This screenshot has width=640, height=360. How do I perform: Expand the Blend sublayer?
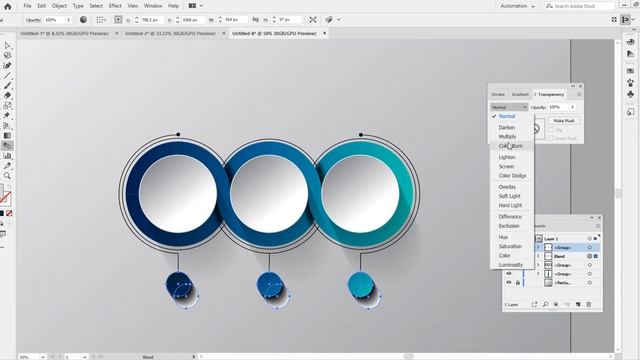coord(538,256)
